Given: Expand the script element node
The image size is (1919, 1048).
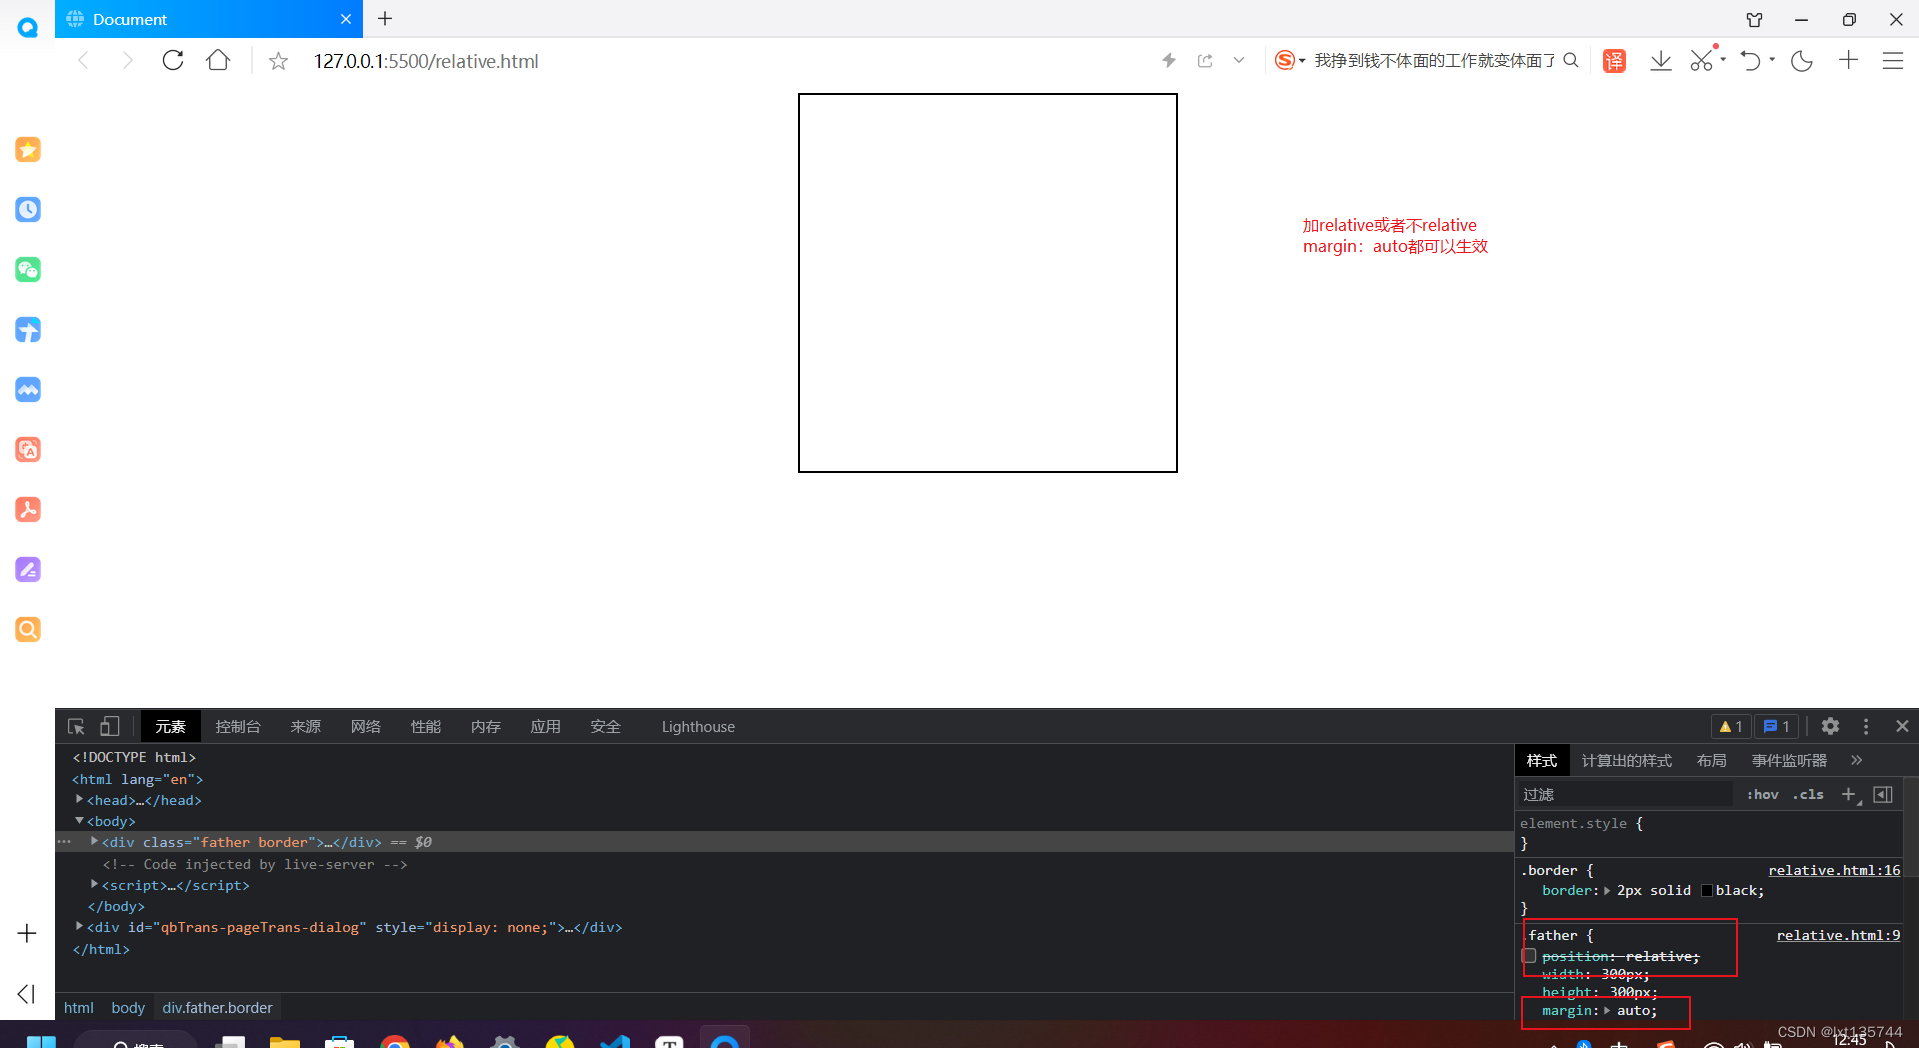Looking at the screenshot, I should [x=94, y=885].
